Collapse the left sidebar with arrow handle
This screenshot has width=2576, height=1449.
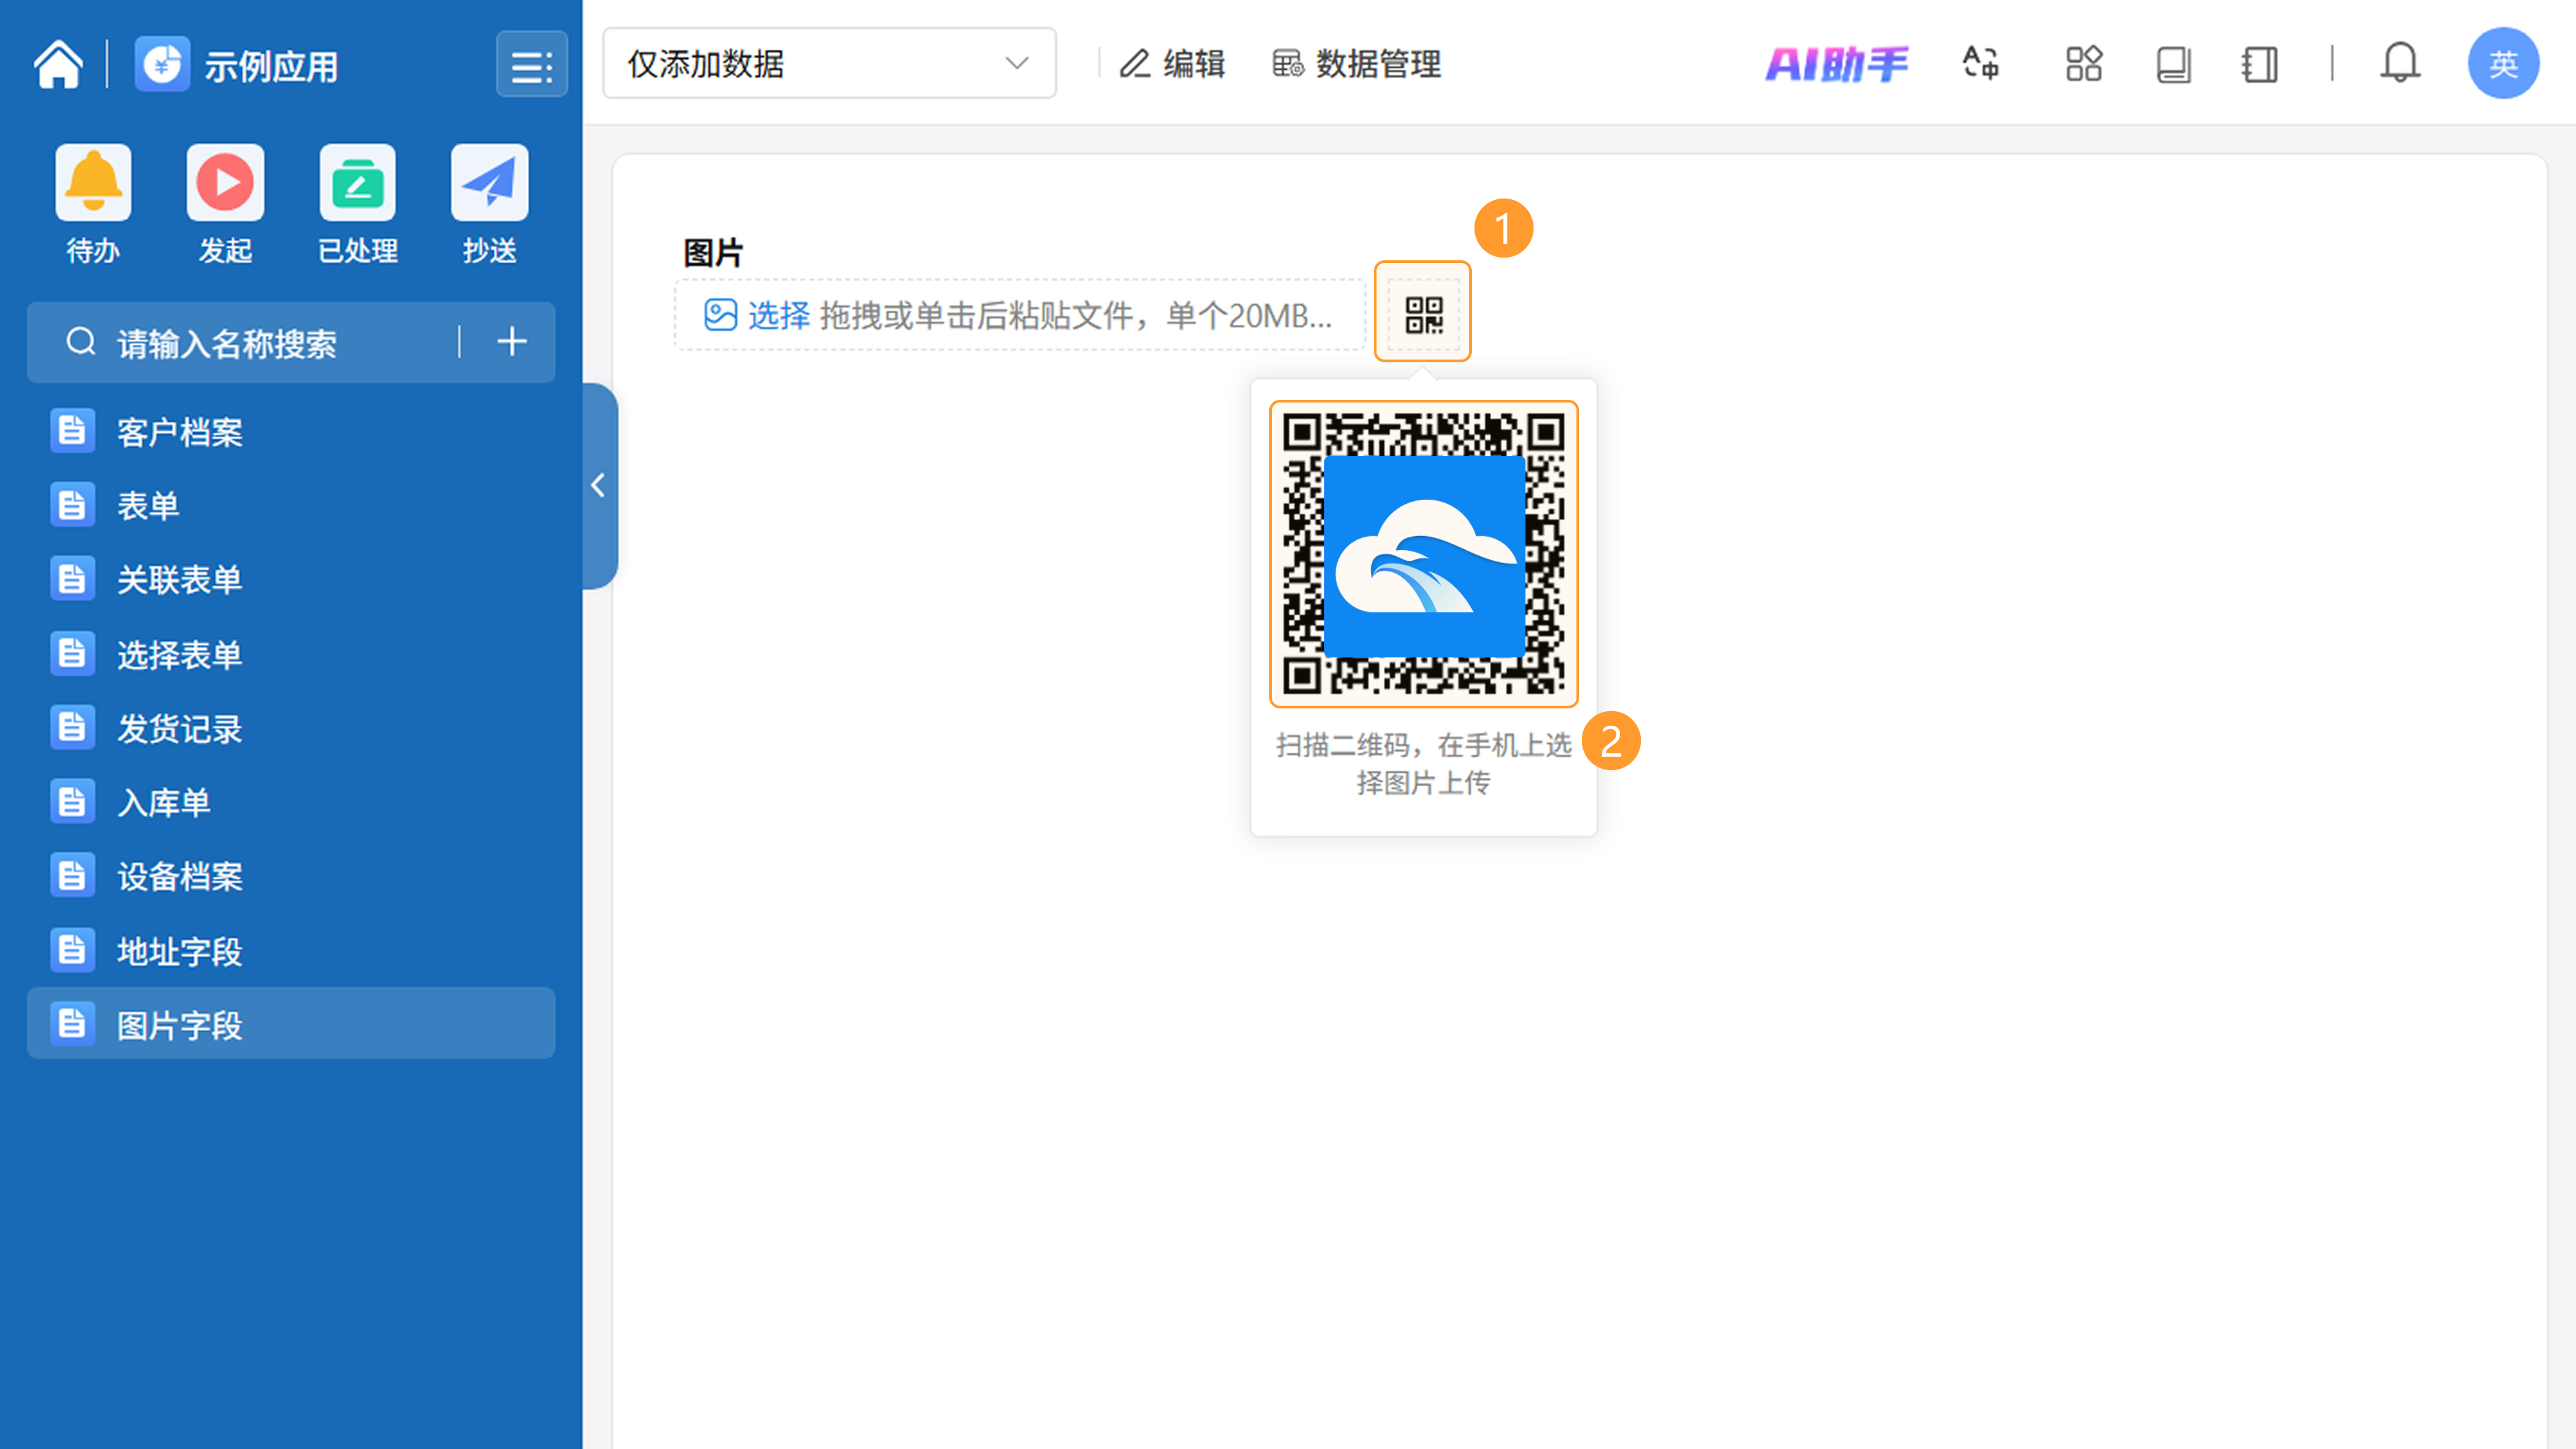pyautogui.click(x=598, y=486)
